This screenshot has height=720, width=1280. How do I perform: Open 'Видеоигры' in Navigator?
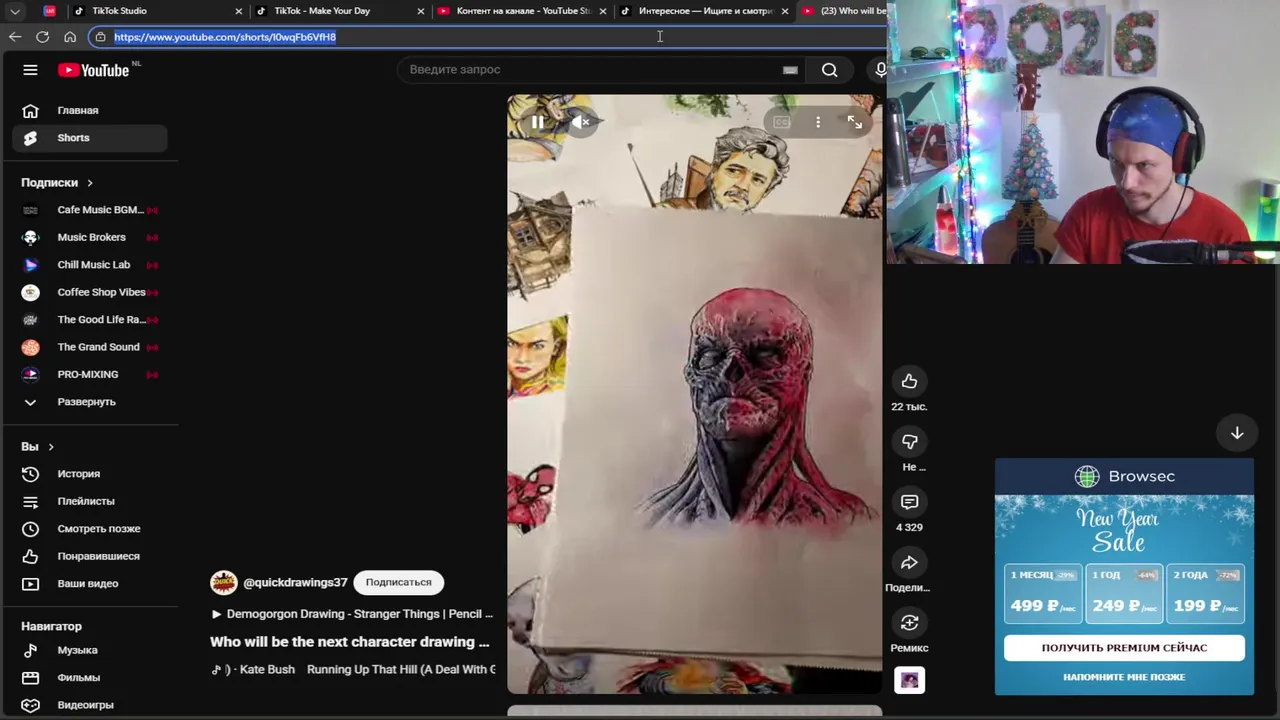pyautogui.click(x=90, y=705)
